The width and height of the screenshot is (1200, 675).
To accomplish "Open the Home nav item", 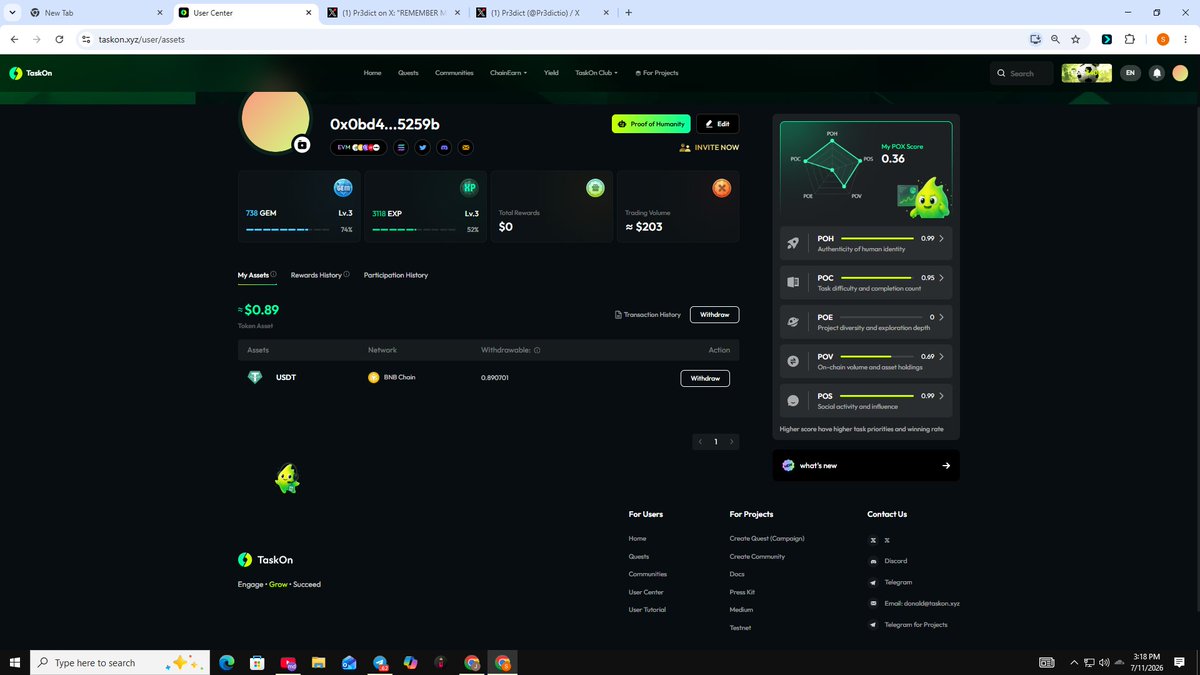I will pyautogui.click(x=372, y=73).
